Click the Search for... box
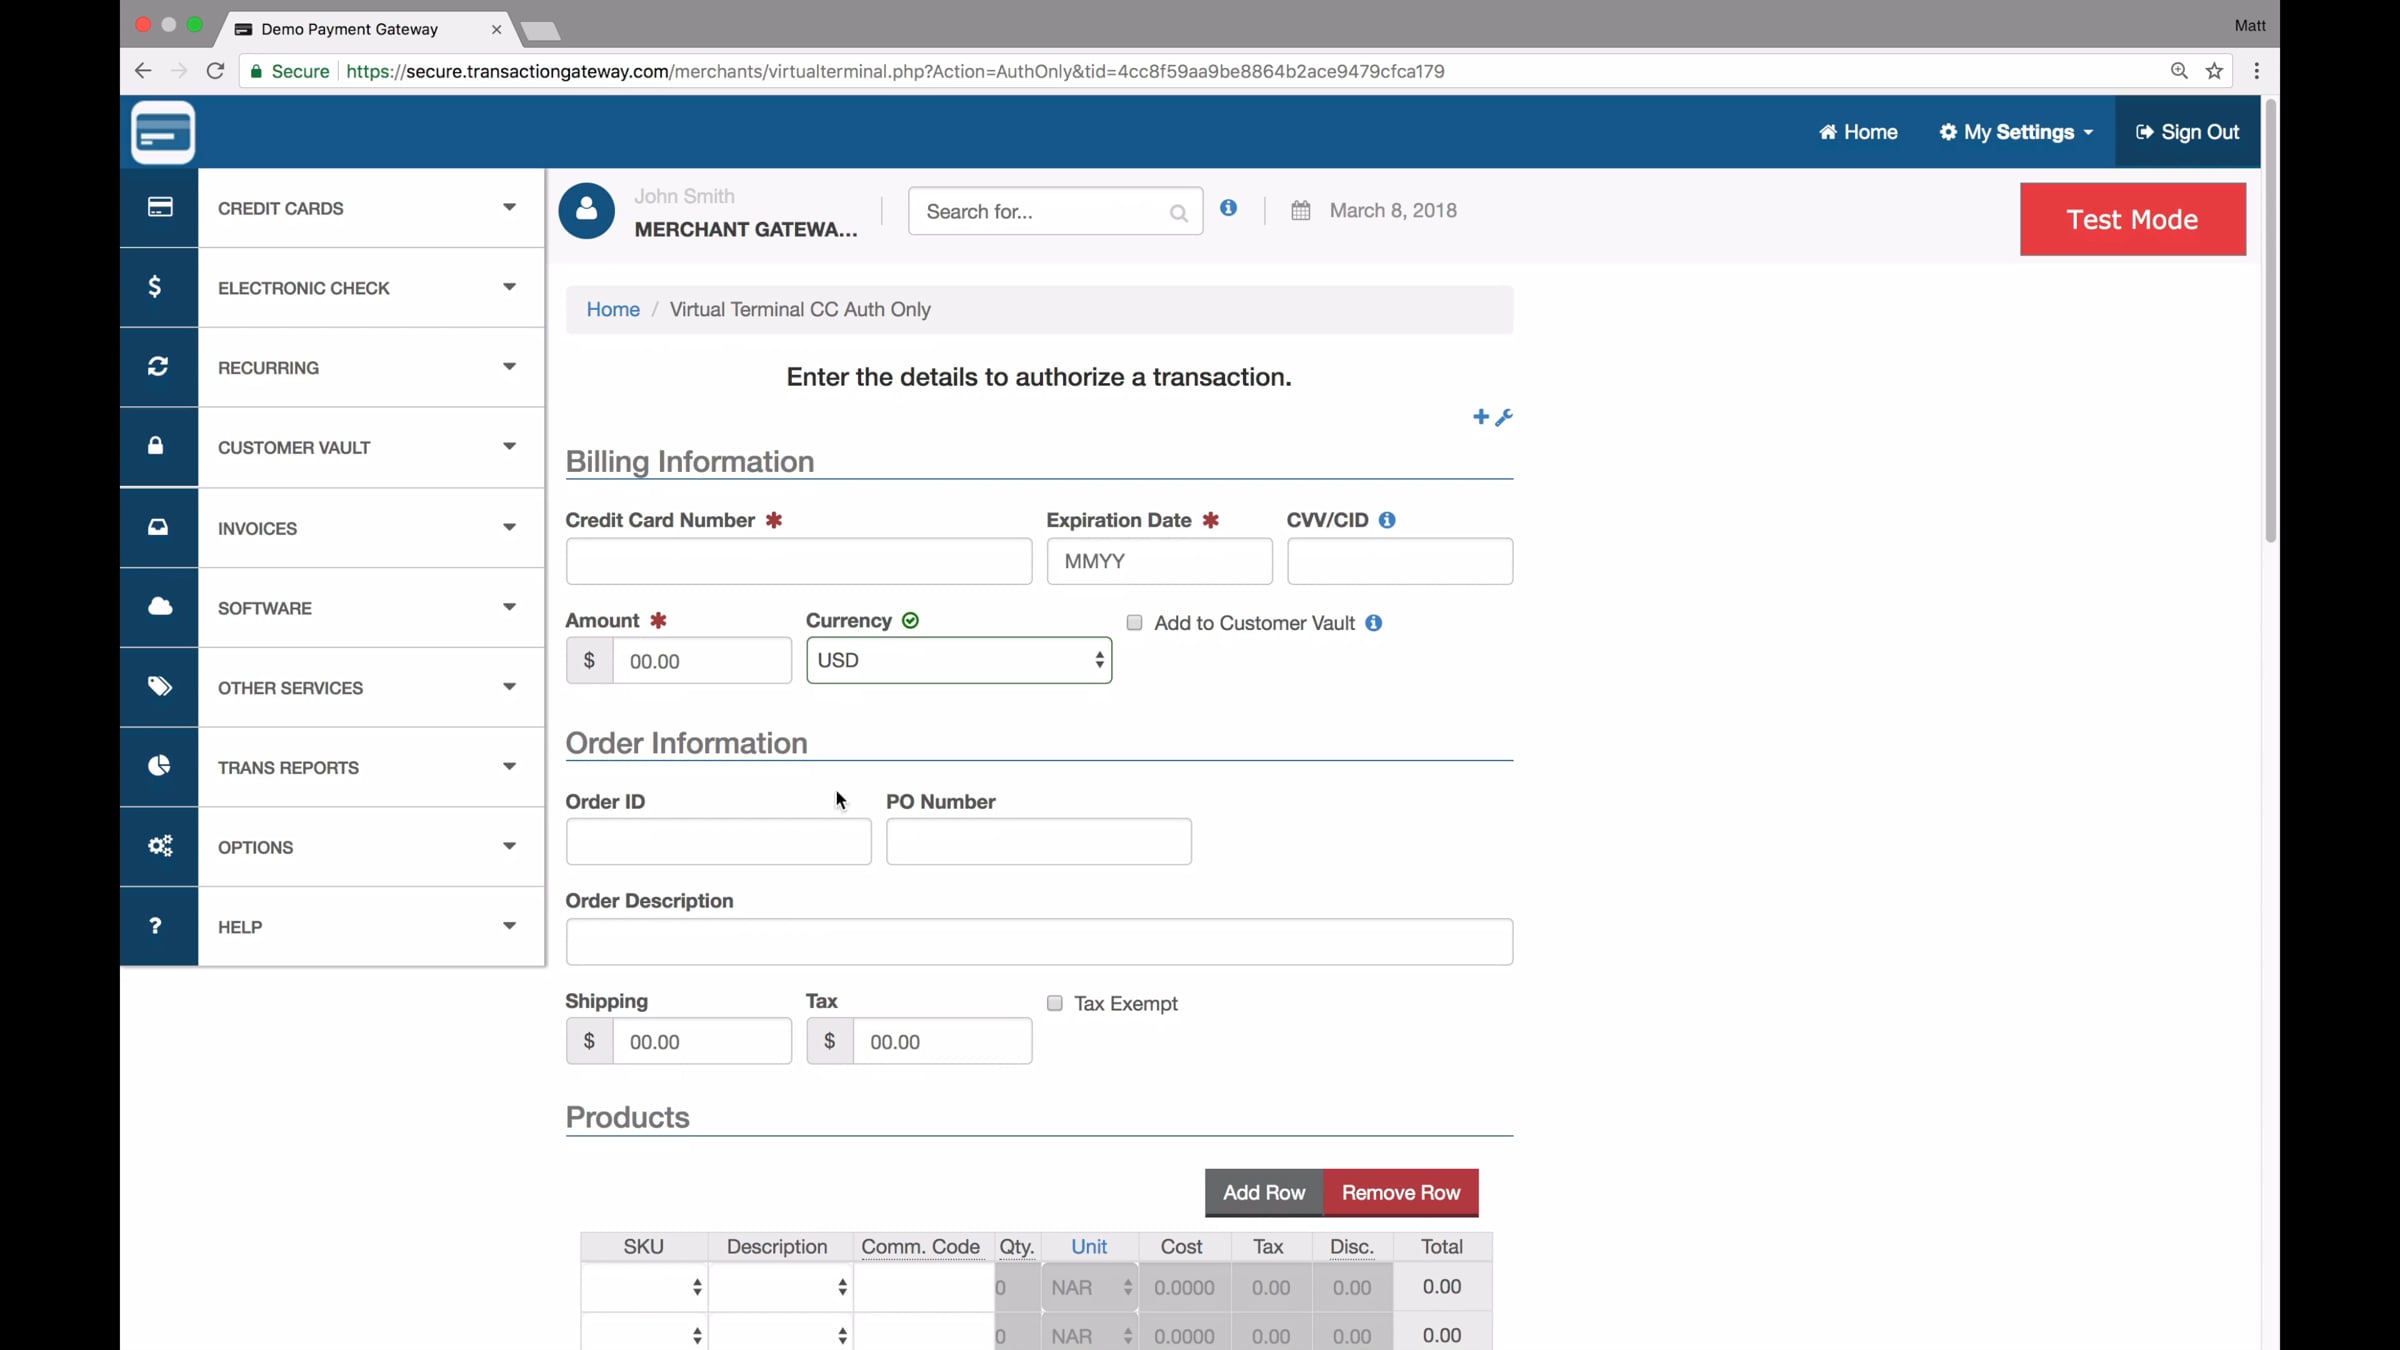2400x1350 pixels. point(1056,211)
